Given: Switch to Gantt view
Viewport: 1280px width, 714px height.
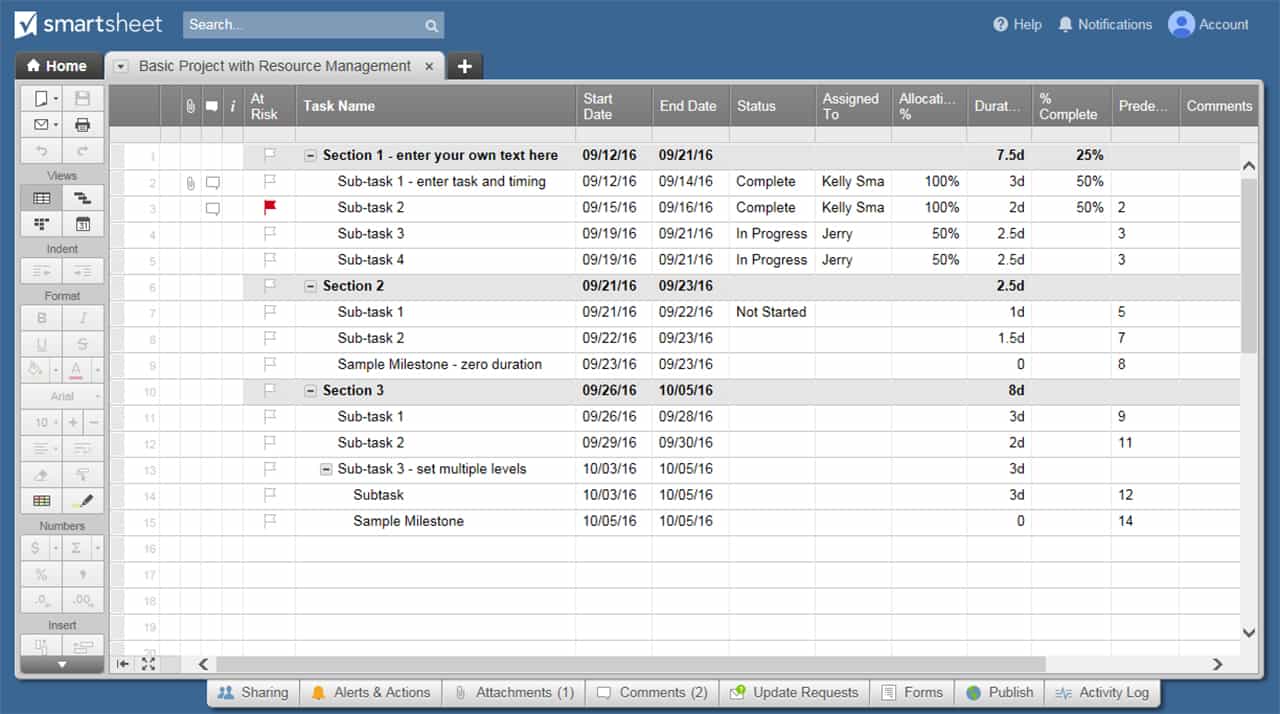Looking at the screenshot, I should (x=83, y=198).
